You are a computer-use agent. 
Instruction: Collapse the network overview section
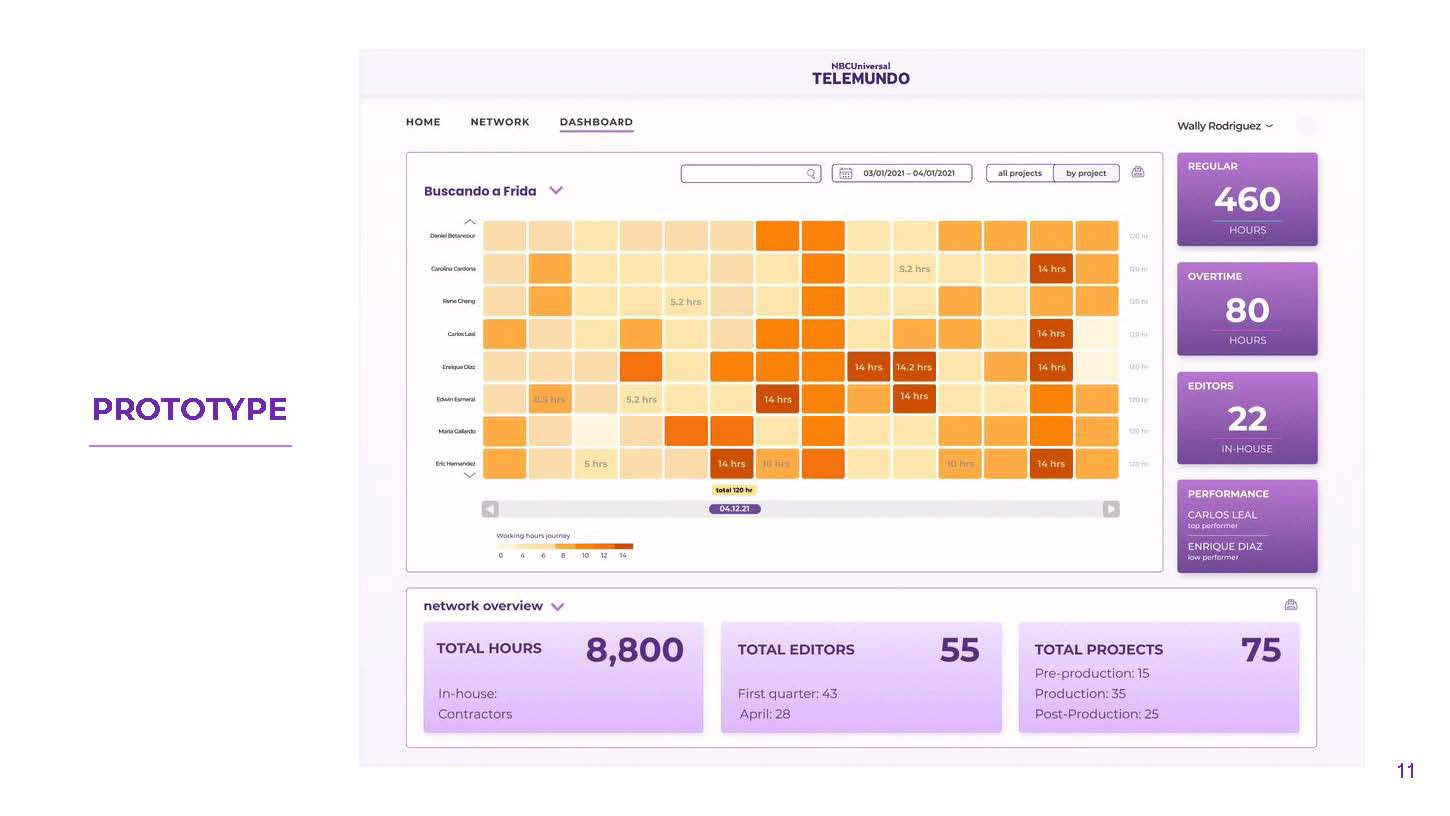click(557, 606)
